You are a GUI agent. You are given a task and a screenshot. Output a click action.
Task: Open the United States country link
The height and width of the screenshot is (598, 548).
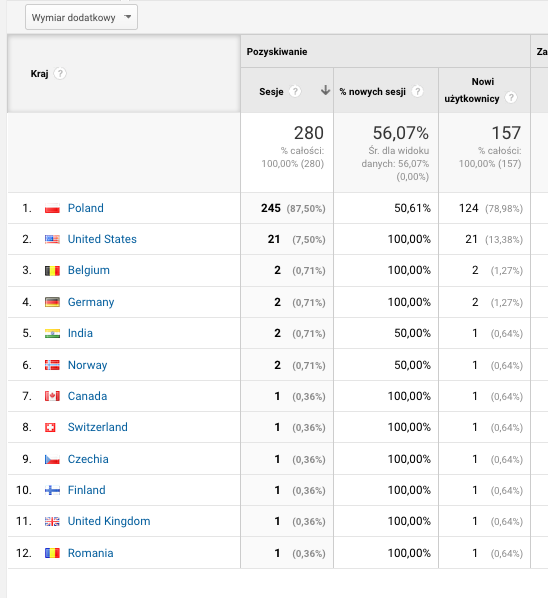pos(102,239)
